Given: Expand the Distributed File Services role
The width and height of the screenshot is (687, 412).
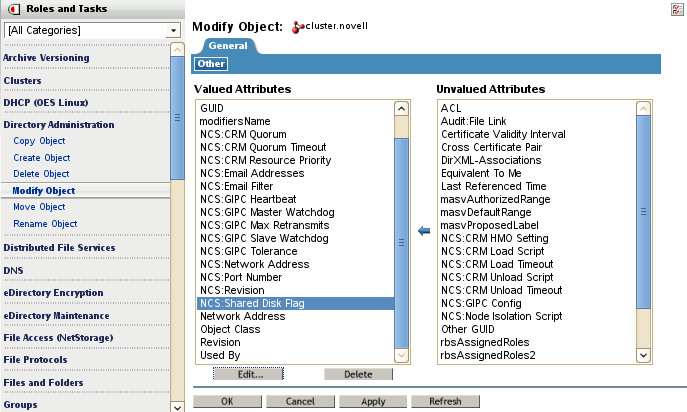Looking at the screenshot, I should [x=59, y=248].
